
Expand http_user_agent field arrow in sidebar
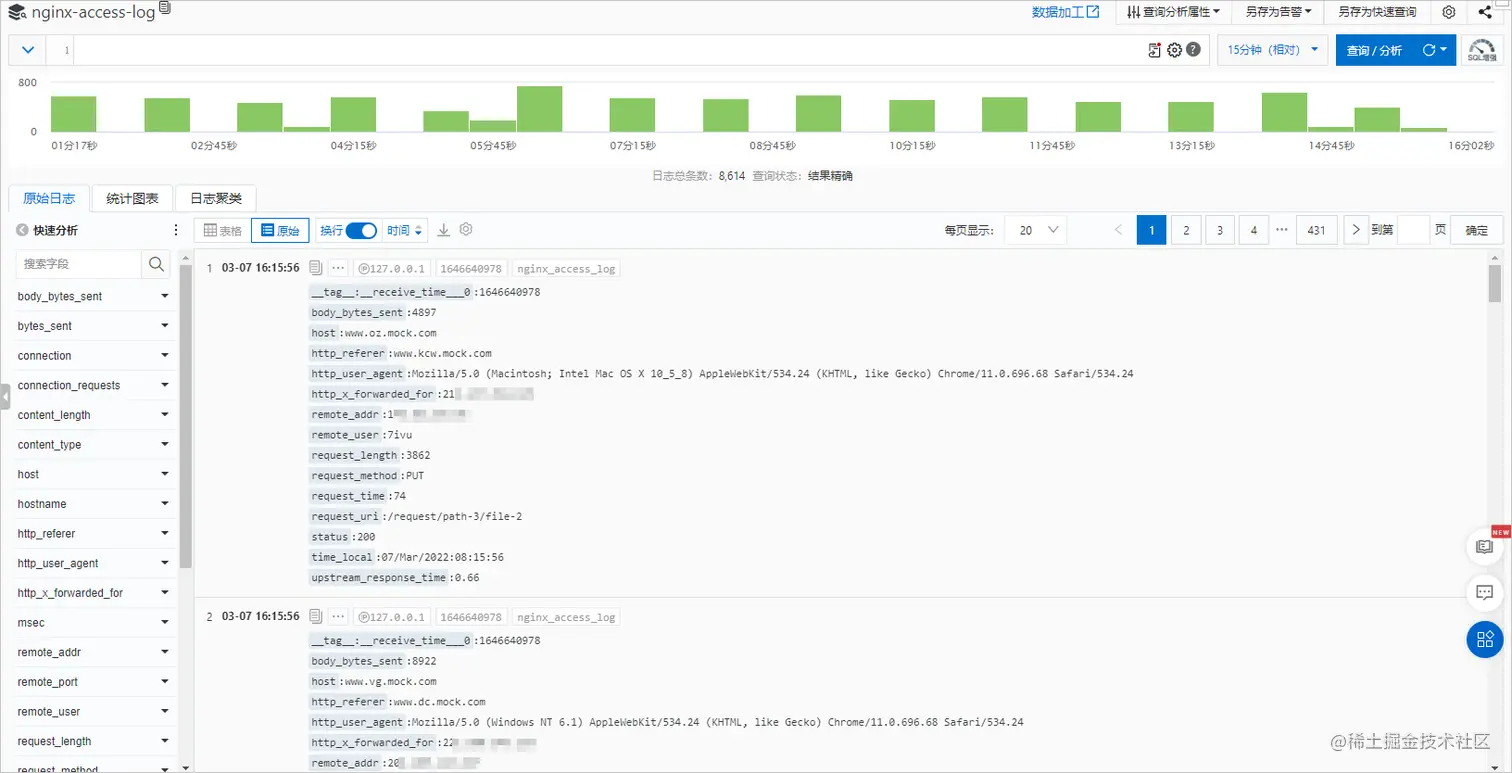(165, 563)
